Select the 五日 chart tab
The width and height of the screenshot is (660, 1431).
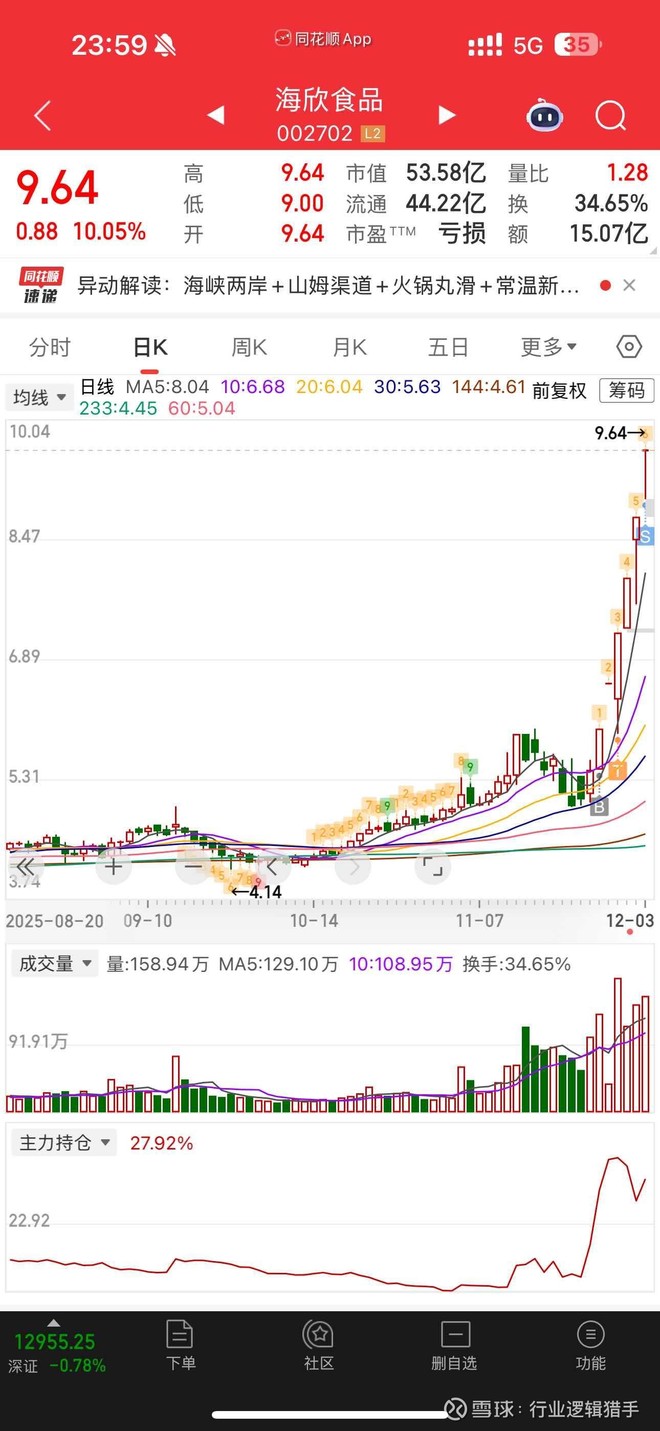[448, 347]
